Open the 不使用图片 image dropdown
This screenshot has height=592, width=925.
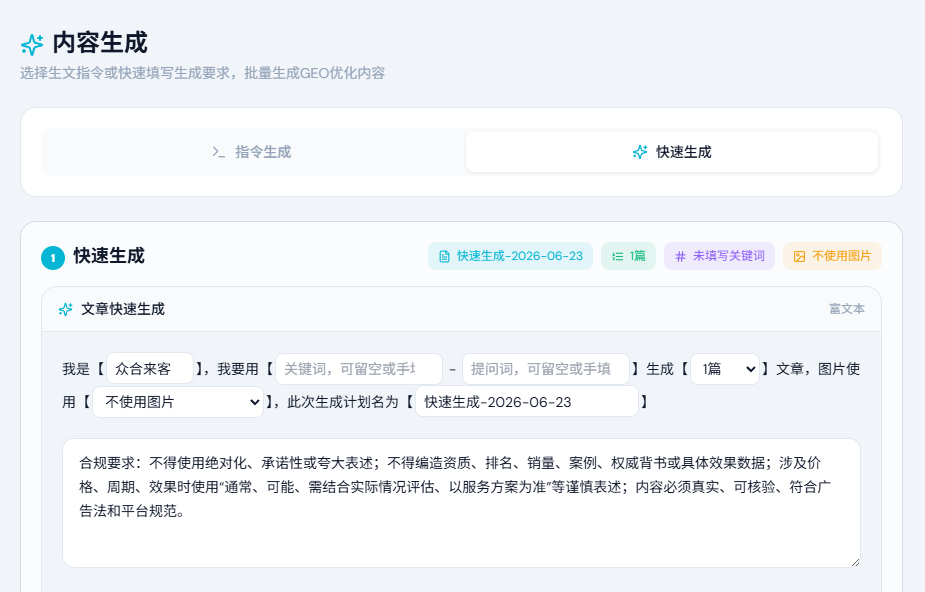coord(178,402)
